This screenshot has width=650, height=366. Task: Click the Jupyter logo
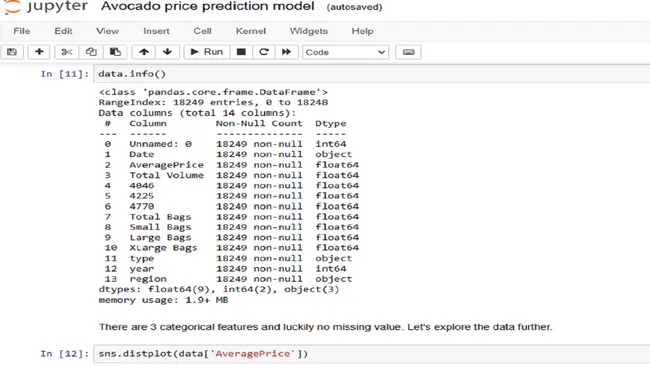coord(46,7)
